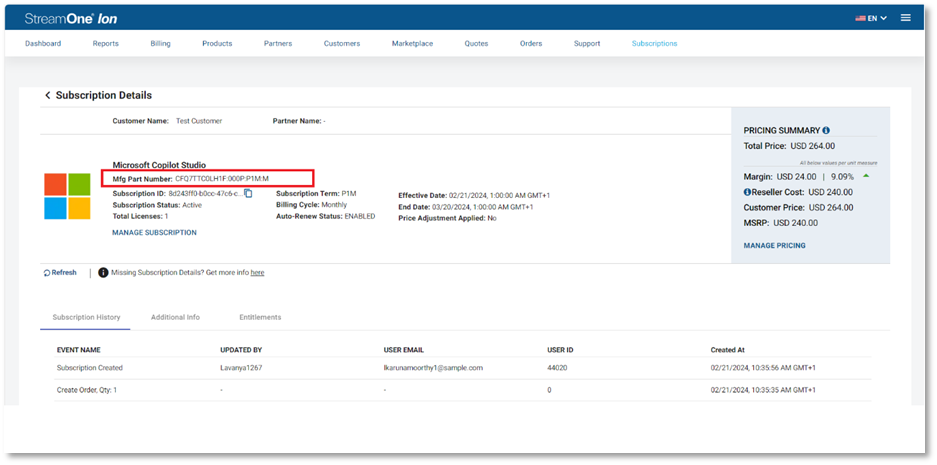Click the 'Lavanya1267' updated-by cell
Image resolution: width=937 pixels, height=465 pixels.
point(241,368)
